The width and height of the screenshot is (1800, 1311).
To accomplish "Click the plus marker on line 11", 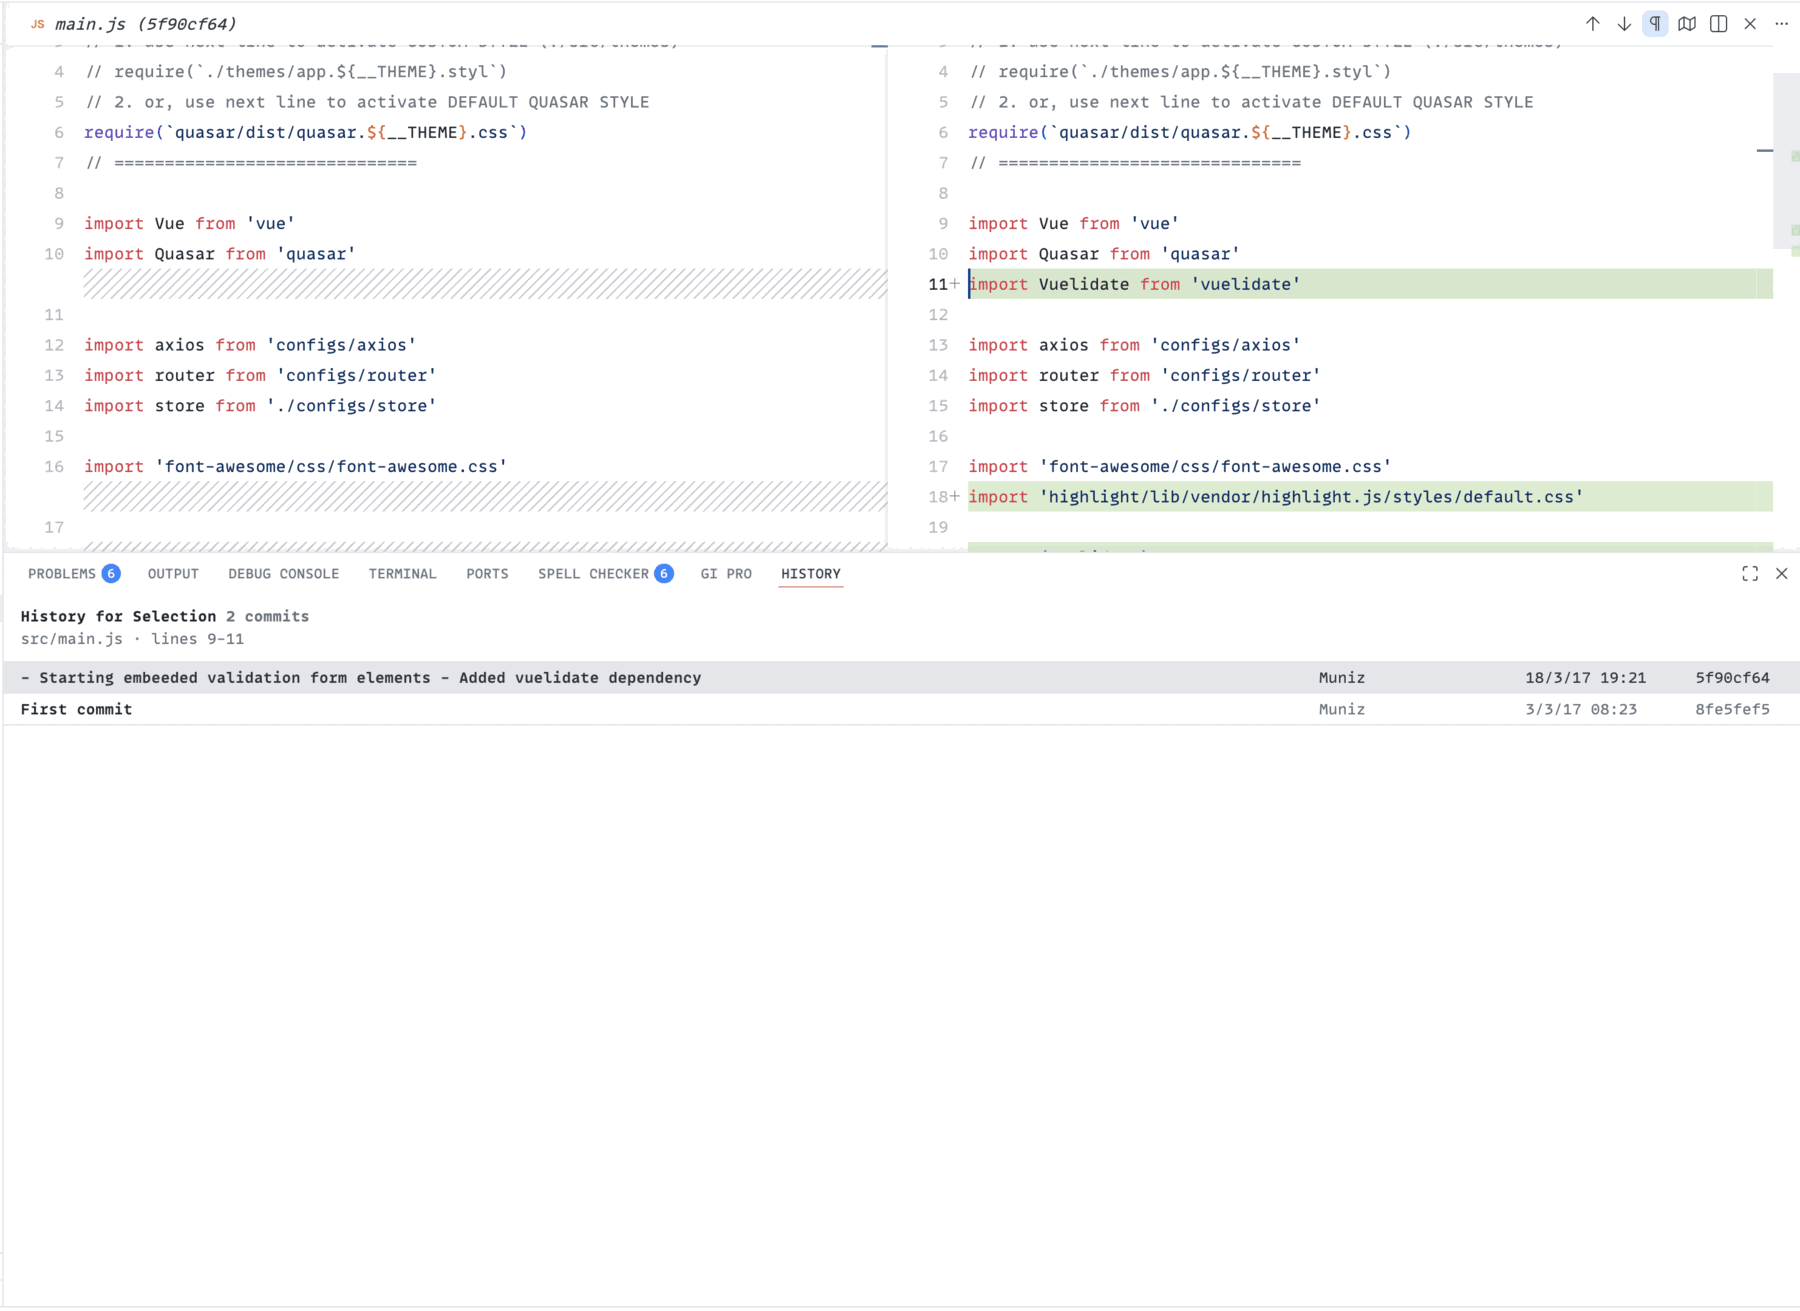I will pyautogui.click(x=955, y=284).
